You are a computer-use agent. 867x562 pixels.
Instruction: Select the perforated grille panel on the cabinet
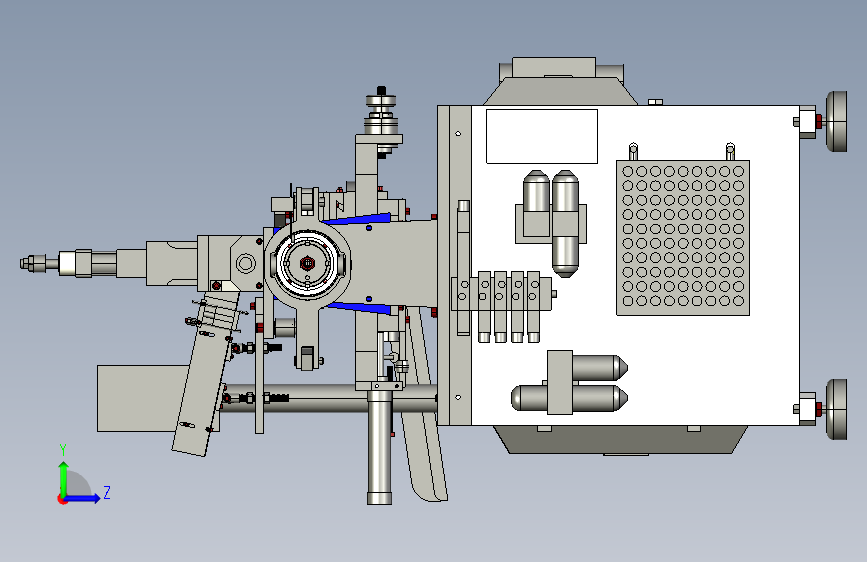(683, 238)
